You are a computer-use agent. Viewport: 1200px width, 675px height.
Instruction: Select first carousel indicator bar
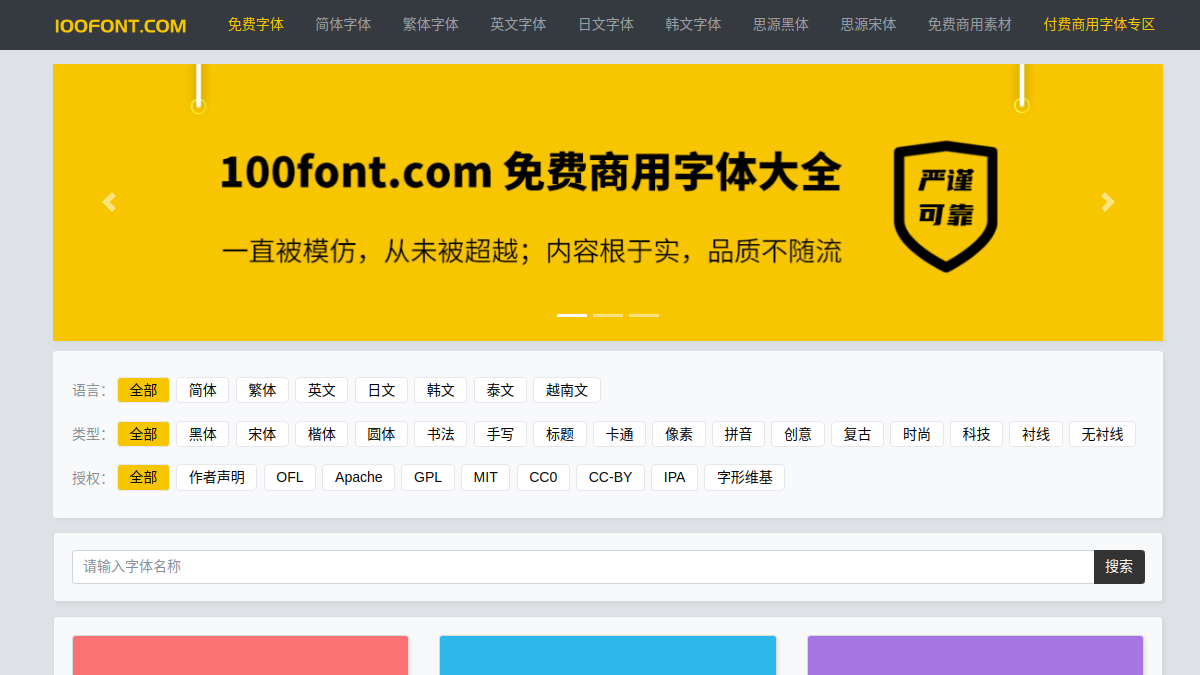pyautogui.click(x=572, y=315)
